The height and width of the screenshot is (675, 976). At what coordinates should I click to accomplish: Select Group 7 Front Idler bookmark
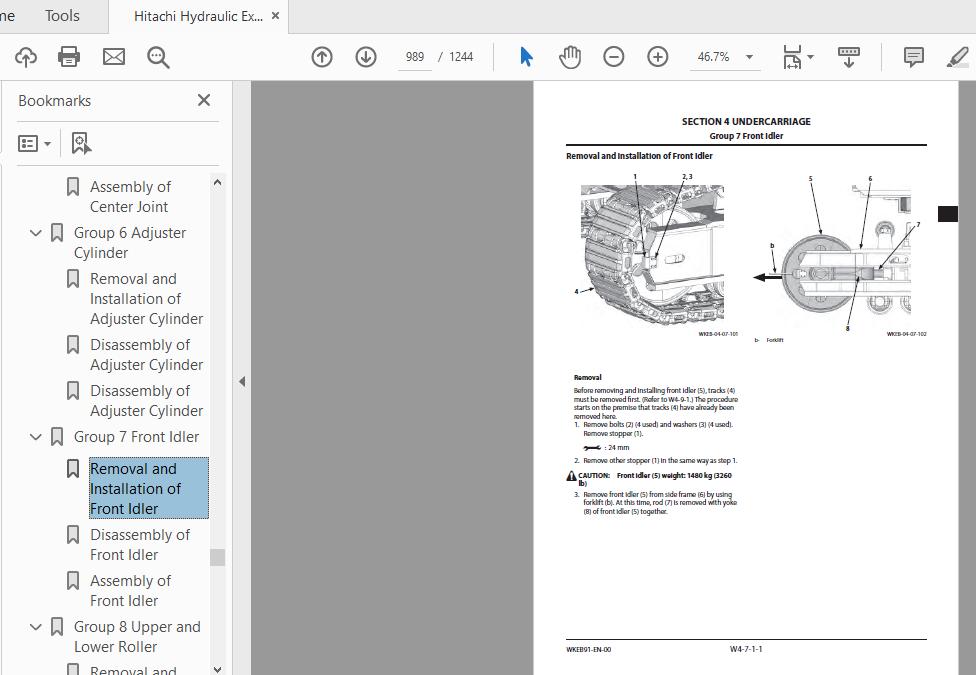coord(136,437)
